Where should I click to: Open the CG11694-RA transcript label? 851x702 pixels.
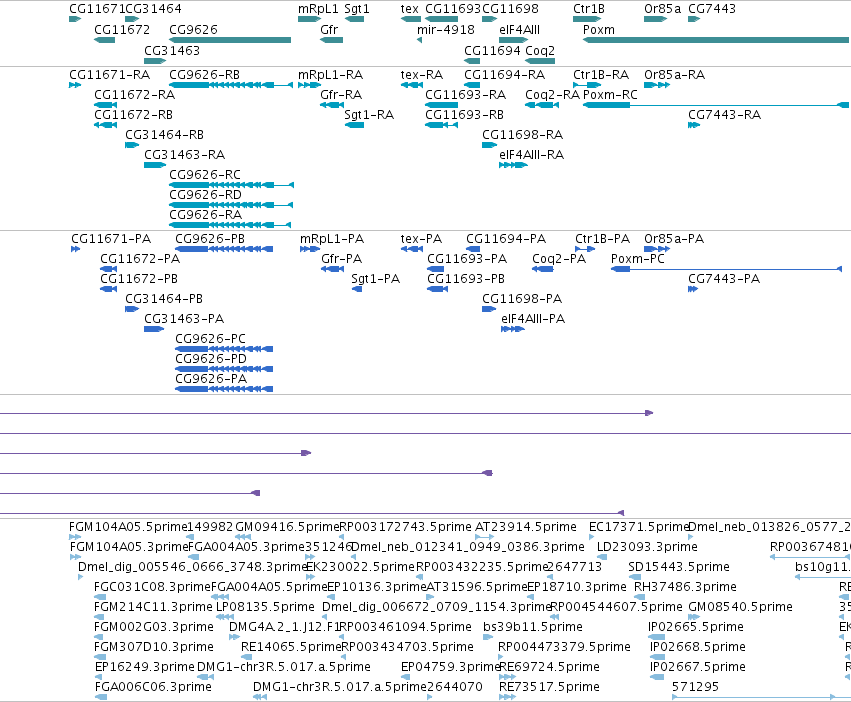point(505,74)
